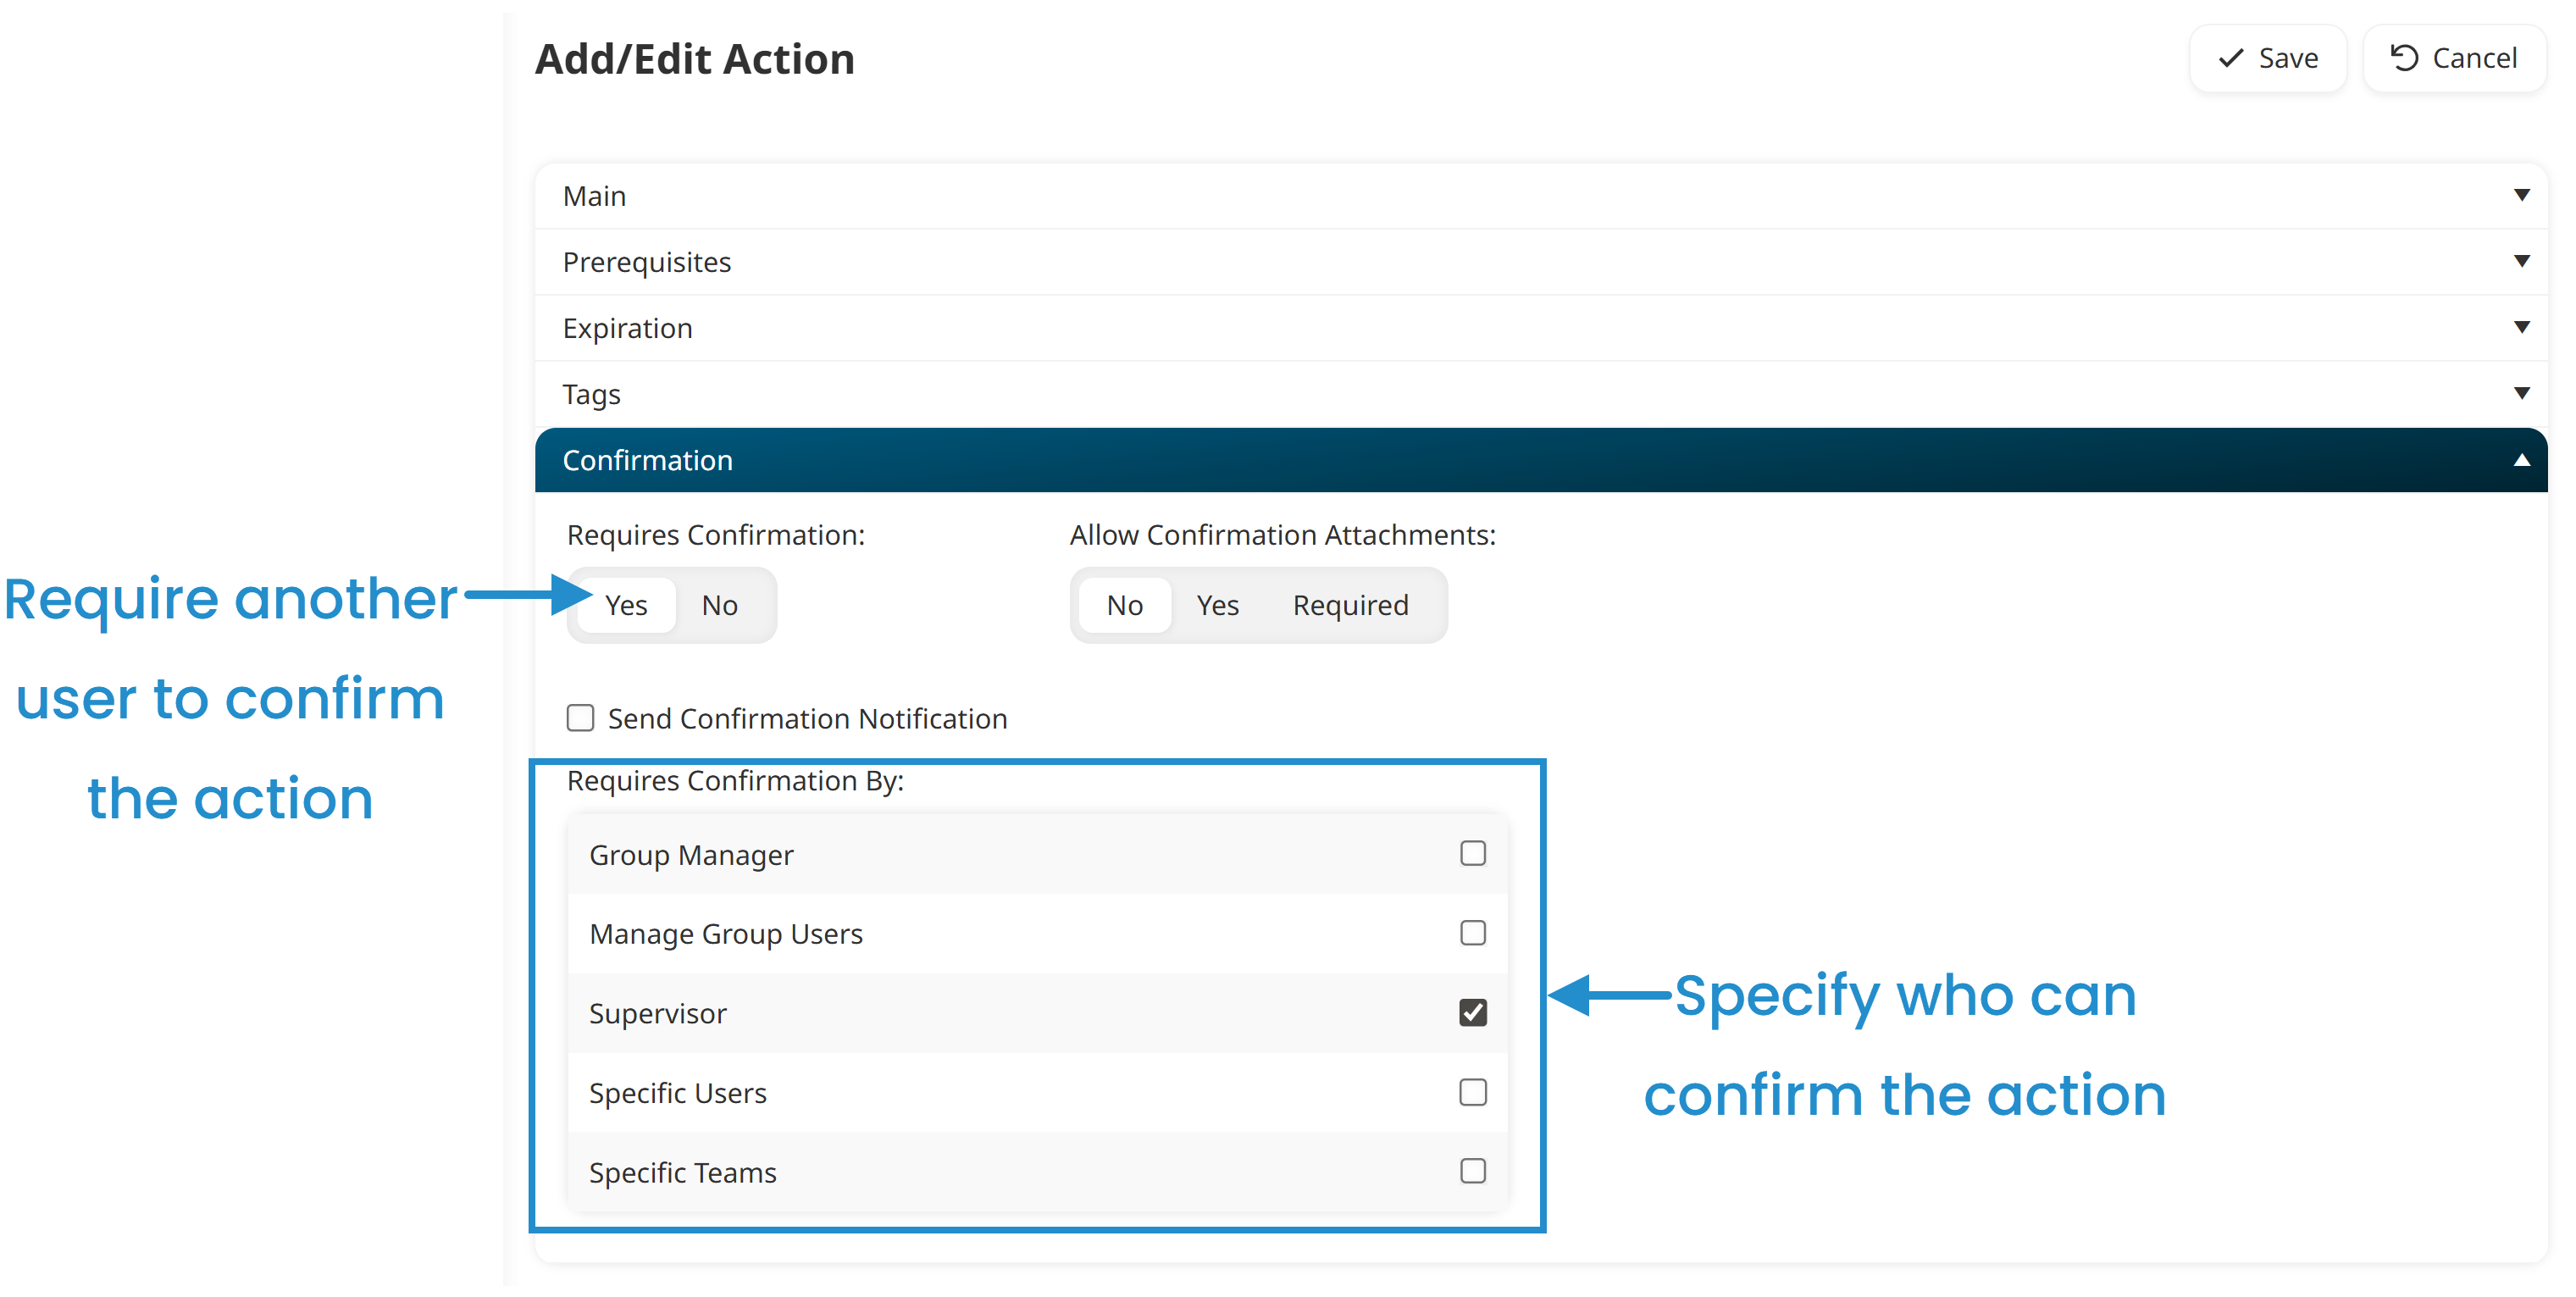Click the Tags section down arrow
This screenshot has height=1297, width=2576.
2521,393
